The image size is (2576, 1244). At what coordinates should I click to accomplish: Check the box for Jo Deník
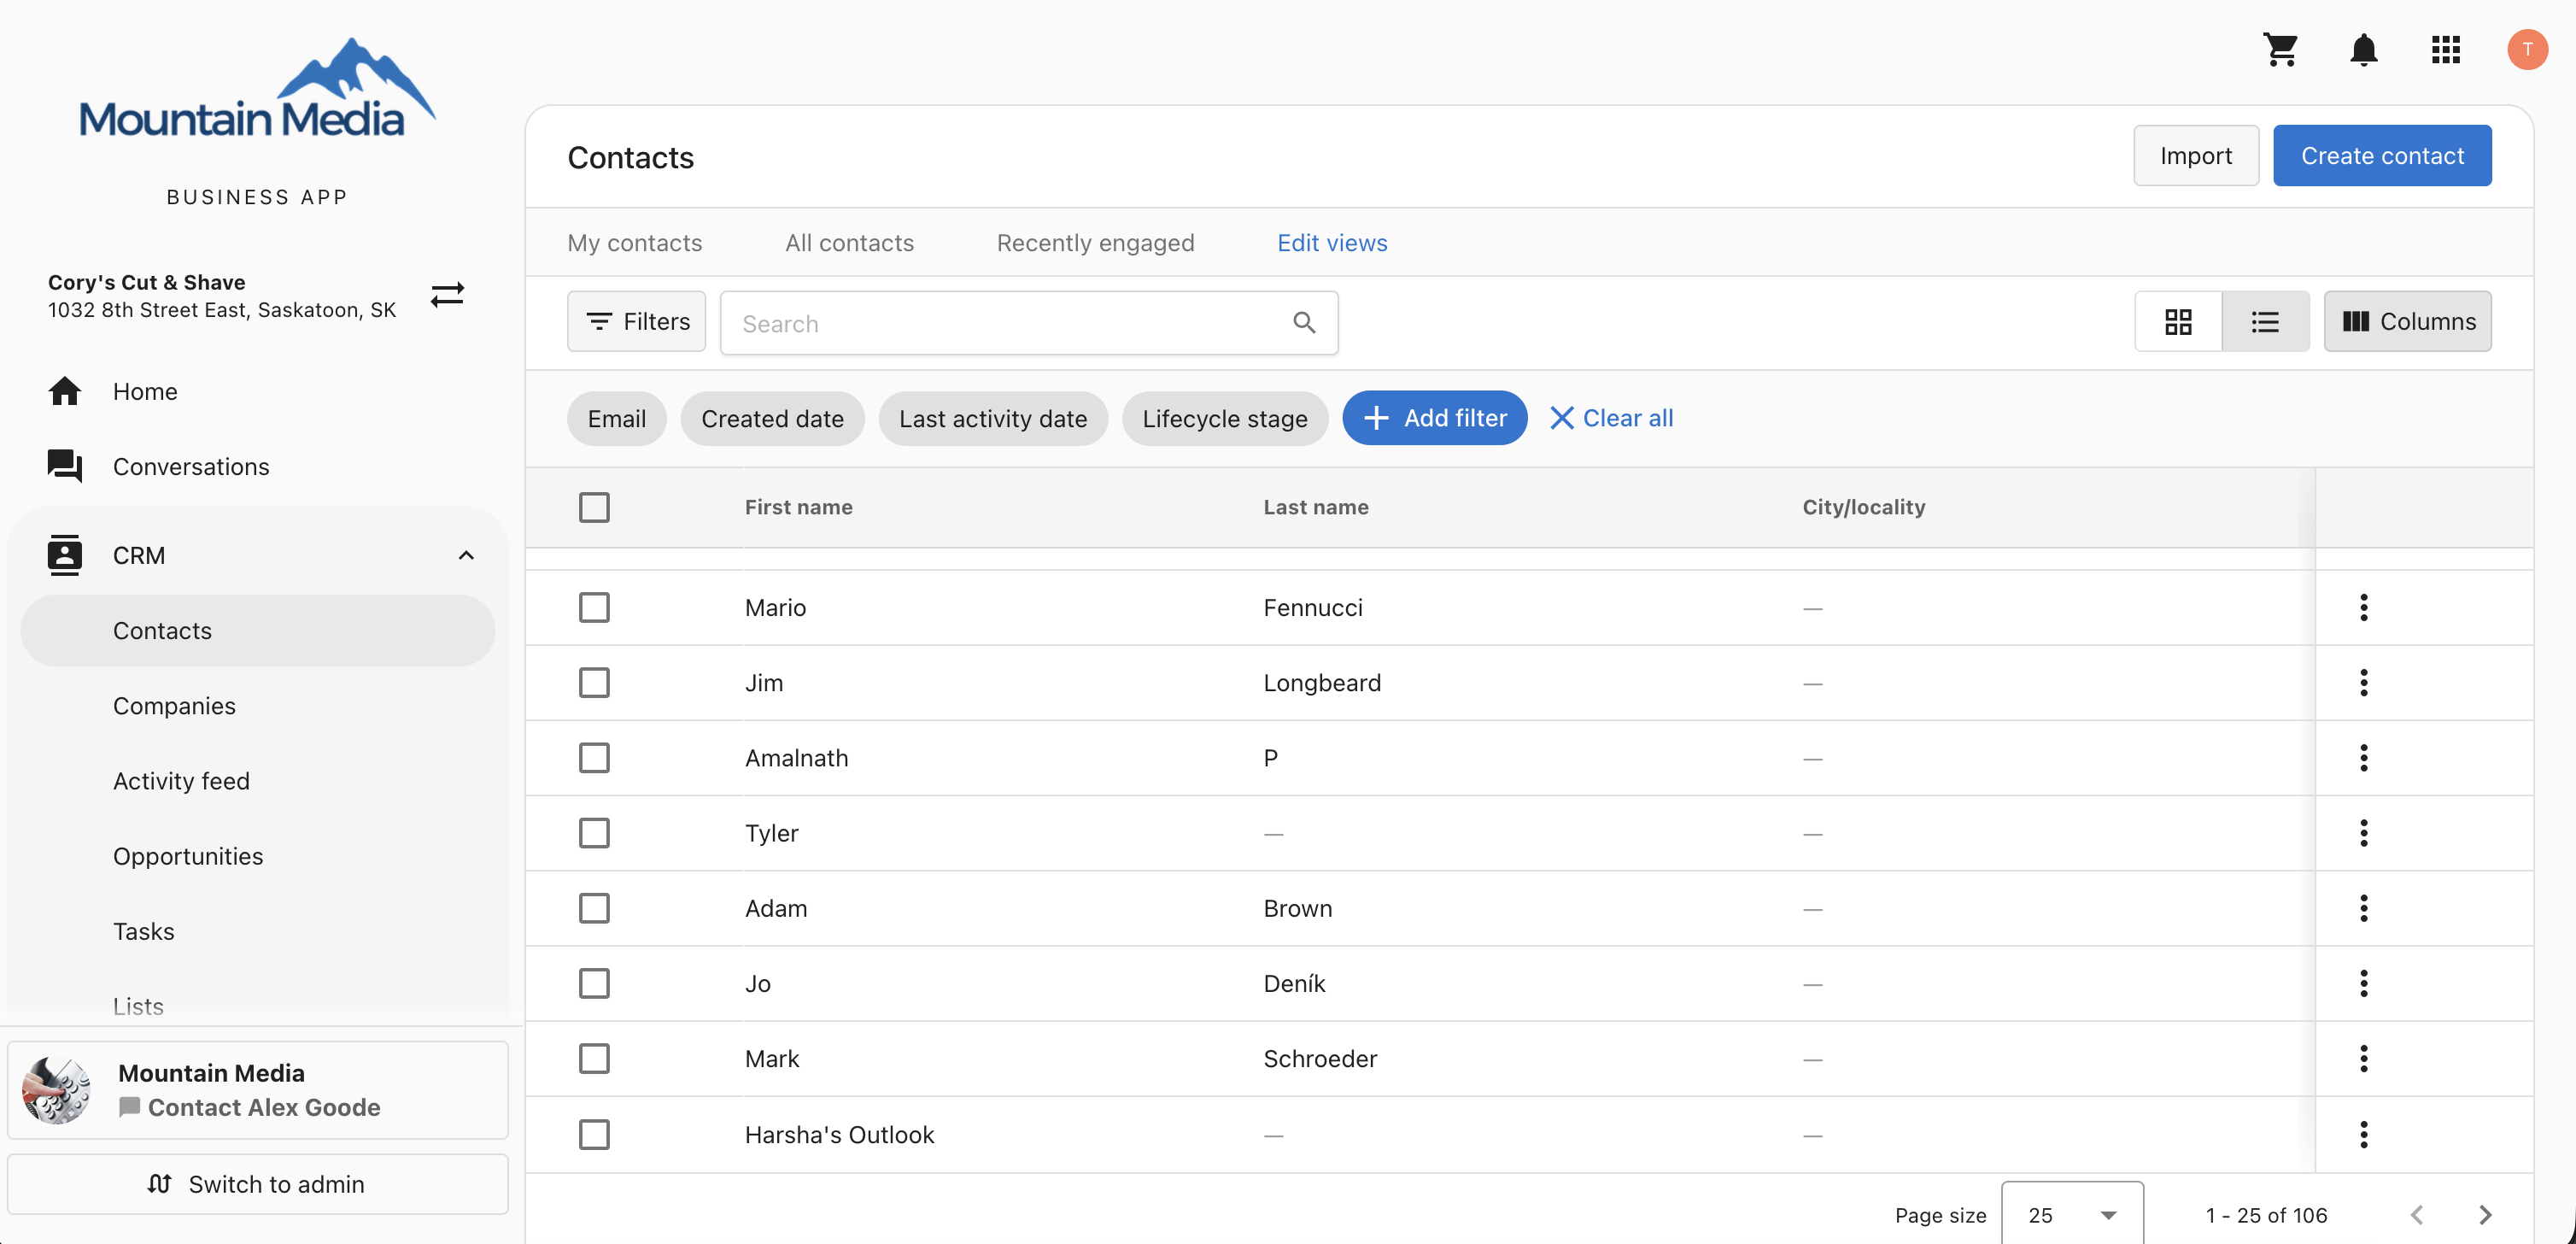(x=594, y=983)
